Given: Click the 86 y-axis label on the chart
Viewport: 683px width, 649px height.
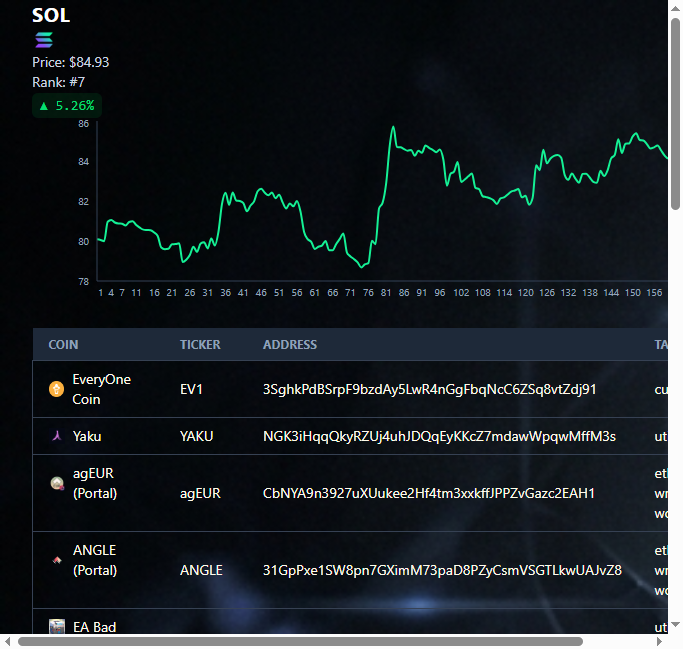Looking at the screenshot, I should [84, 124].
